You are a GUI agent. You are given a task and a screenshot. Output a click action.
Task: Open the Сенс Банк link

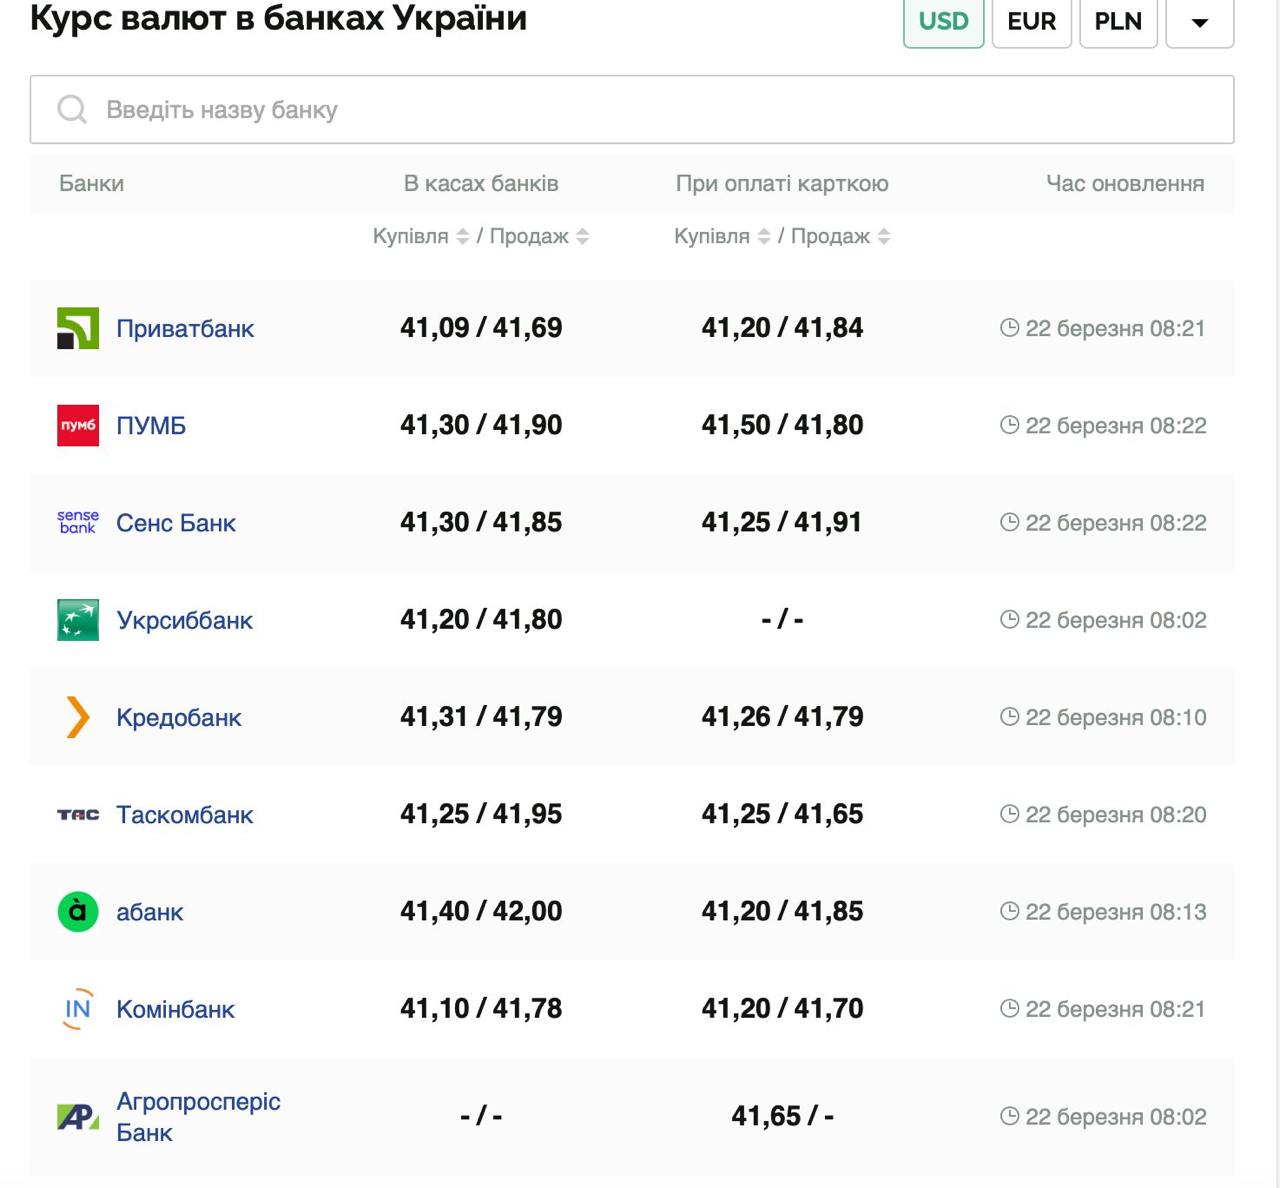point(176,523)
